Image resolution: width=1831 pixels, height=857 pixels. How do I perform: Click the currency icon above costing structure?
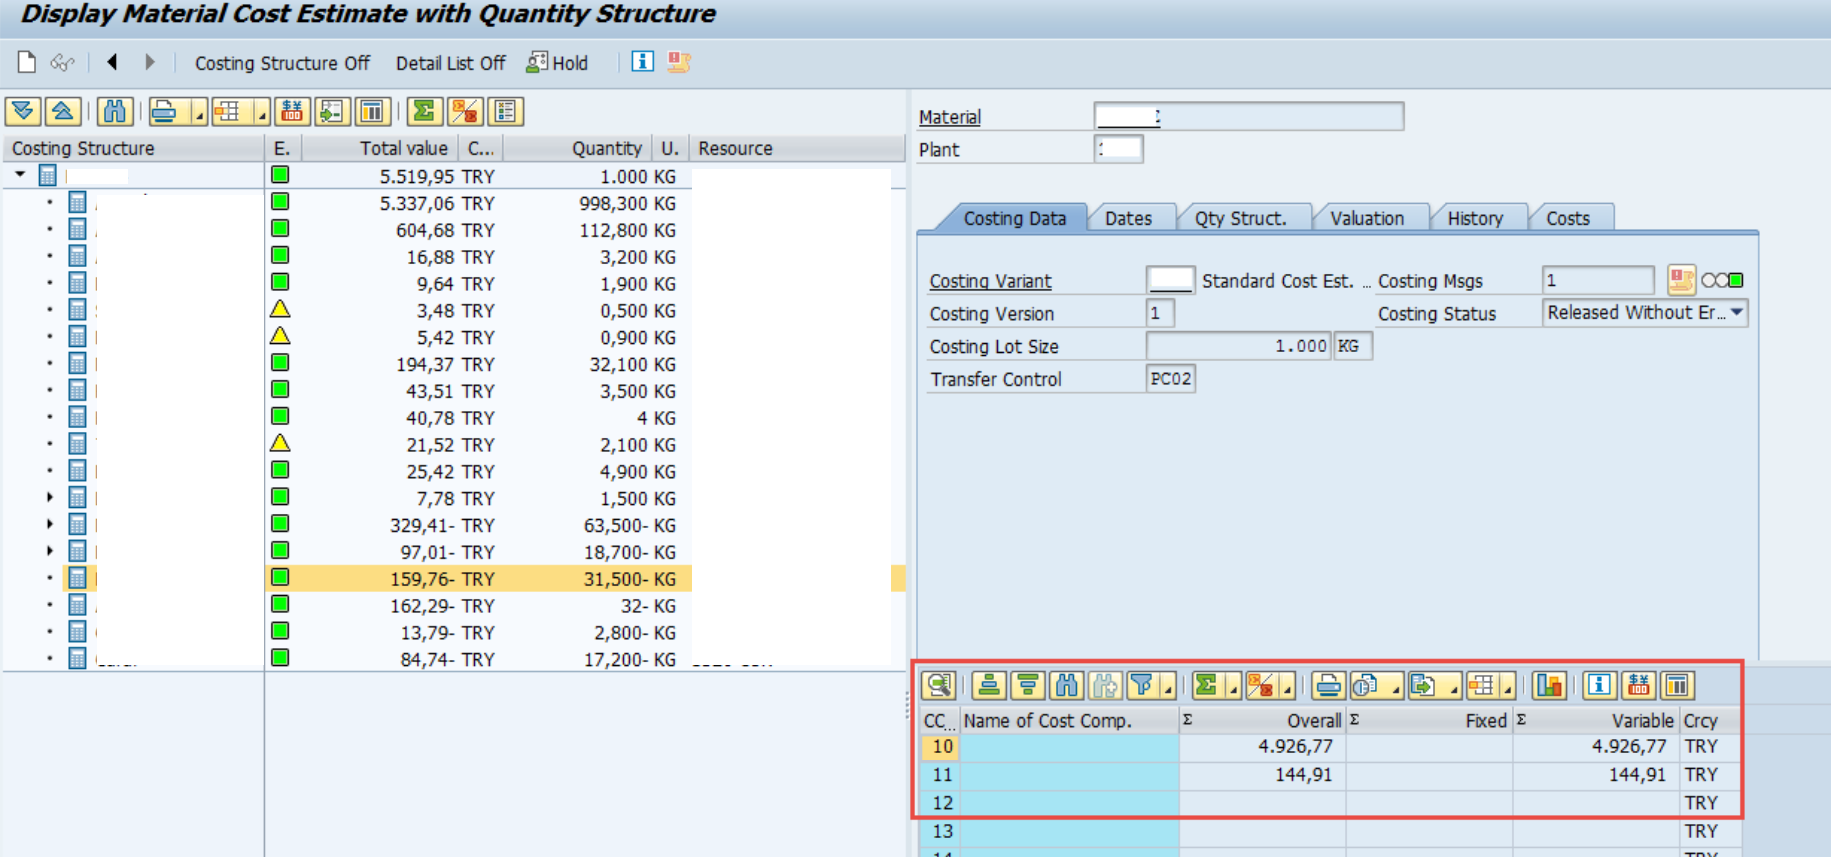[x=292, y=111]
